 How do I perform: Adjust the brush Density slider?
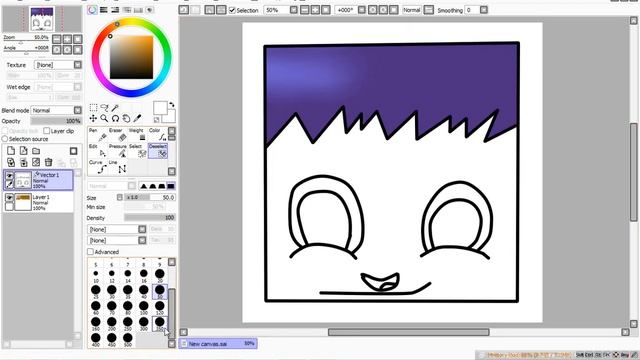150,218
